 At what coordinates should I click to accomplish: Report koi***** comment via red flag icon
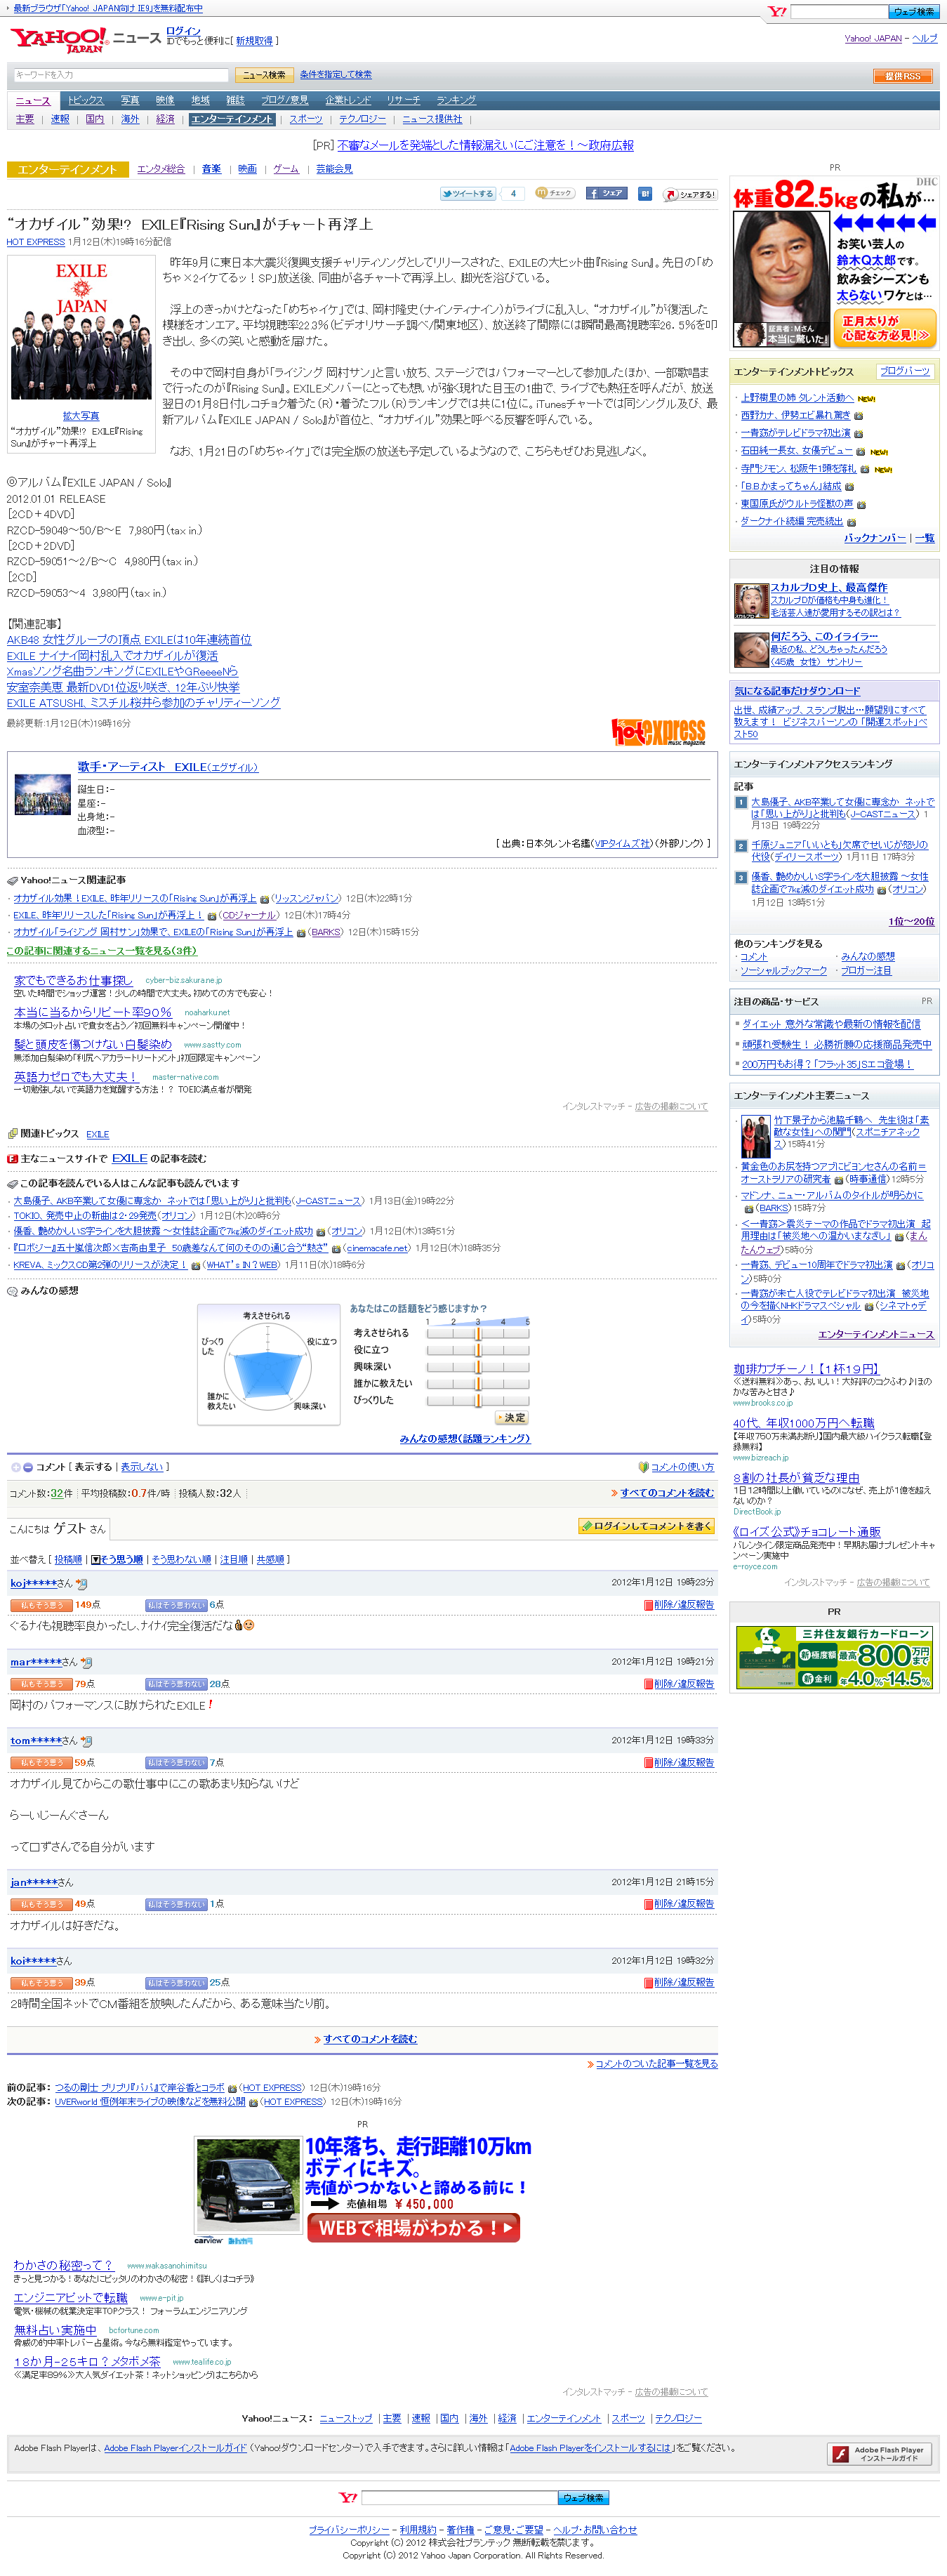coord(648,1982)
